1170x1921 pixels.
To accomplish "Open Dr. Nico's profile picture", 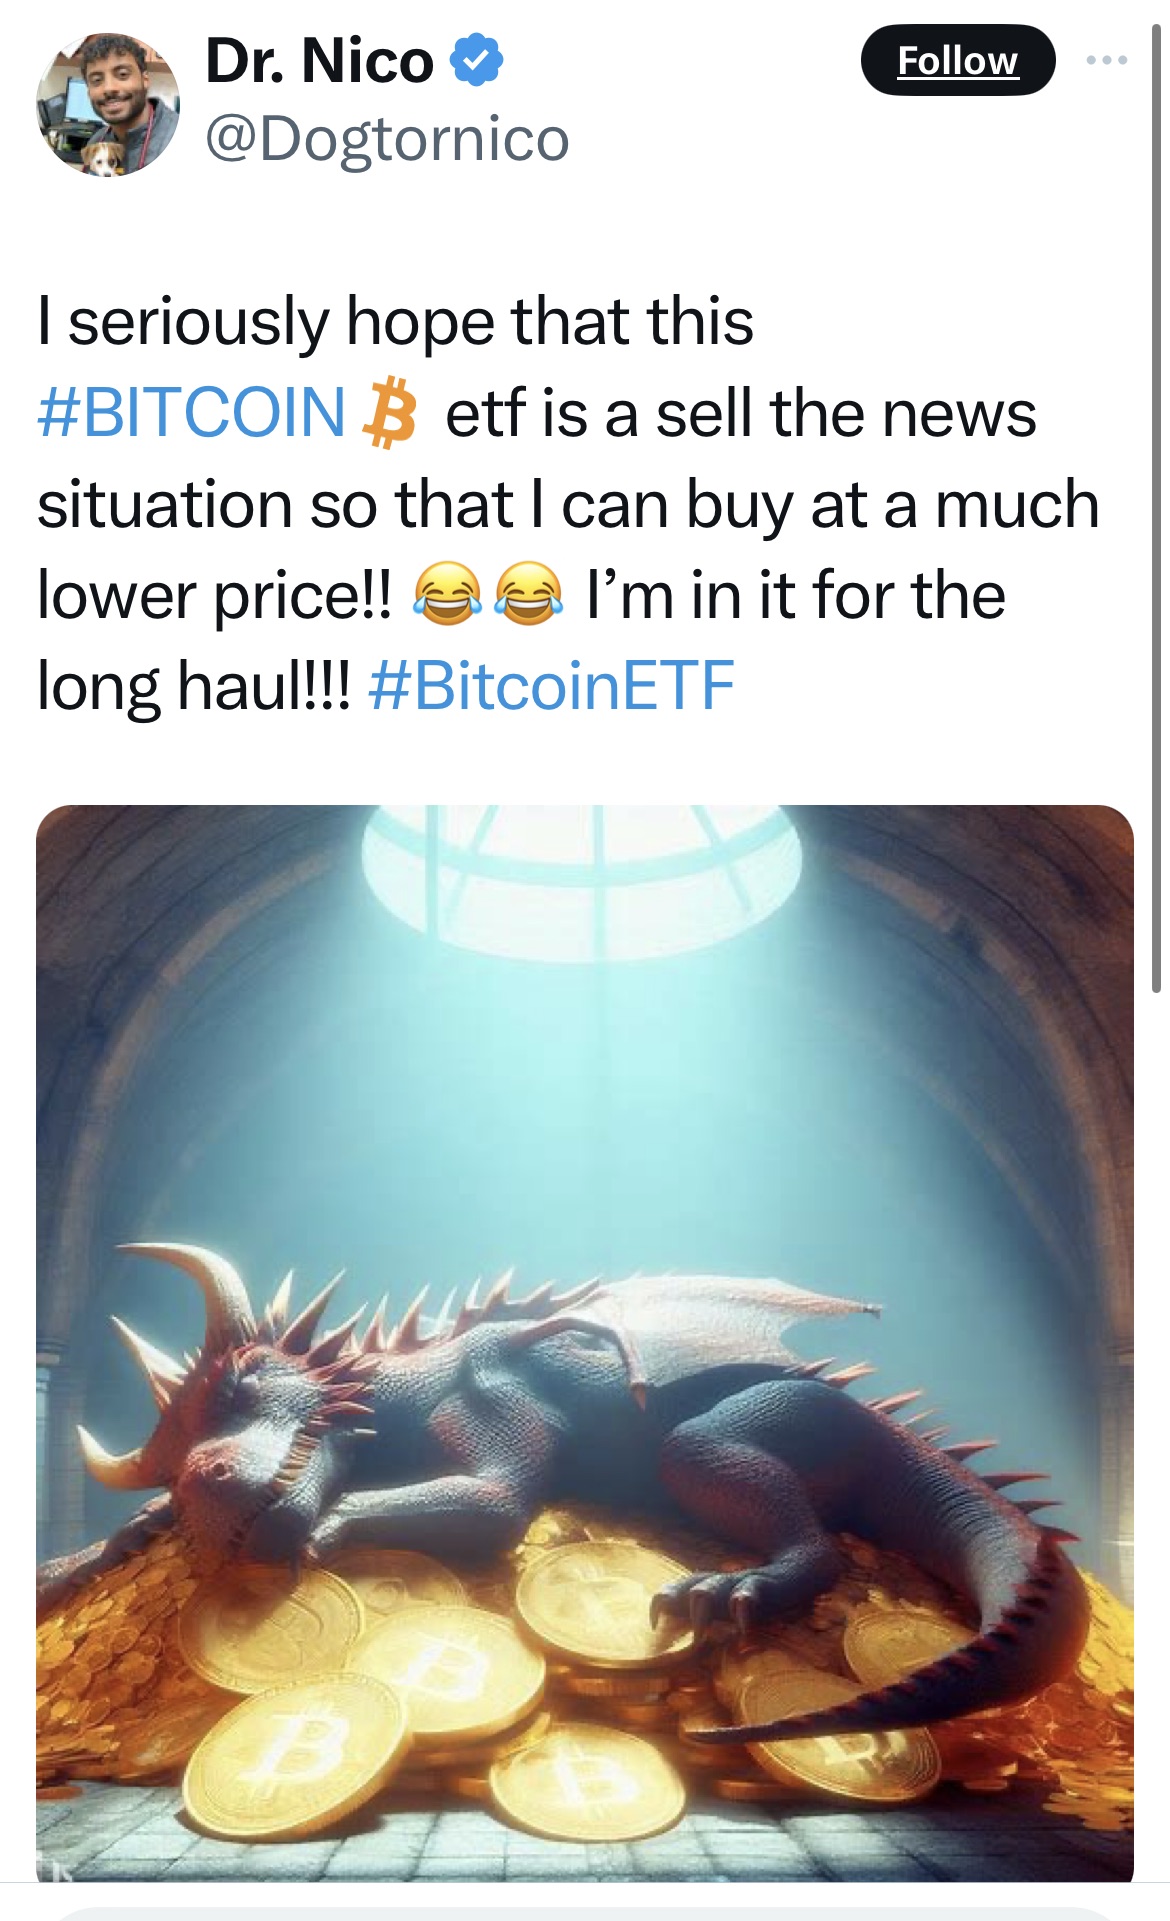I will (108, 104).
